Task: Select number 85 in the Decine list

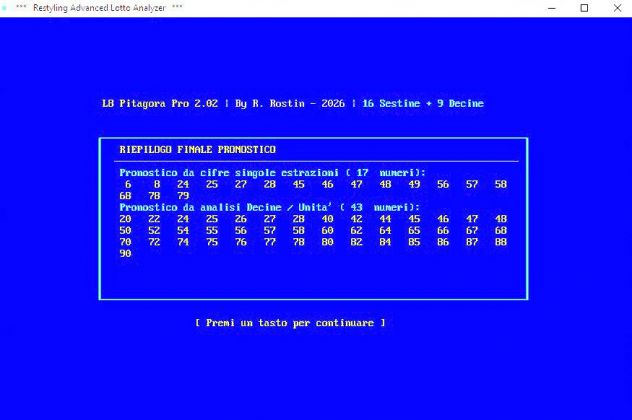Action: point(414,242)
